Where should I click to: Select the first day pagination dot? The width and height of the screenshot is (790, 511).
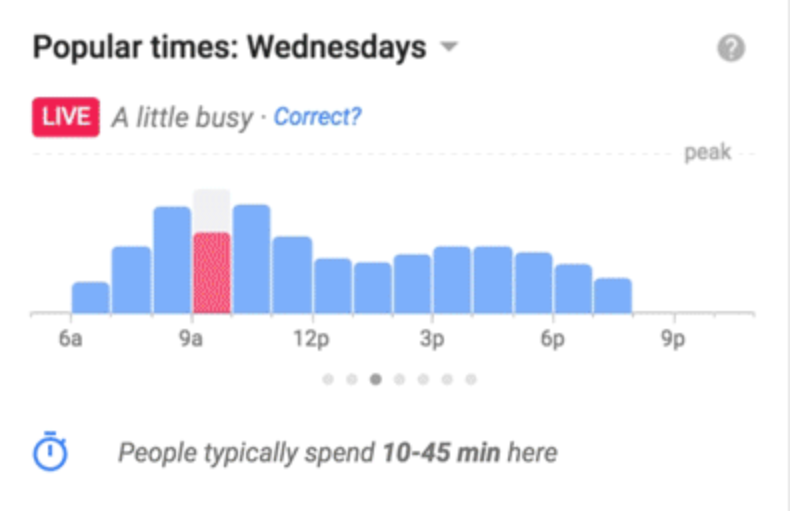[327, 379]
